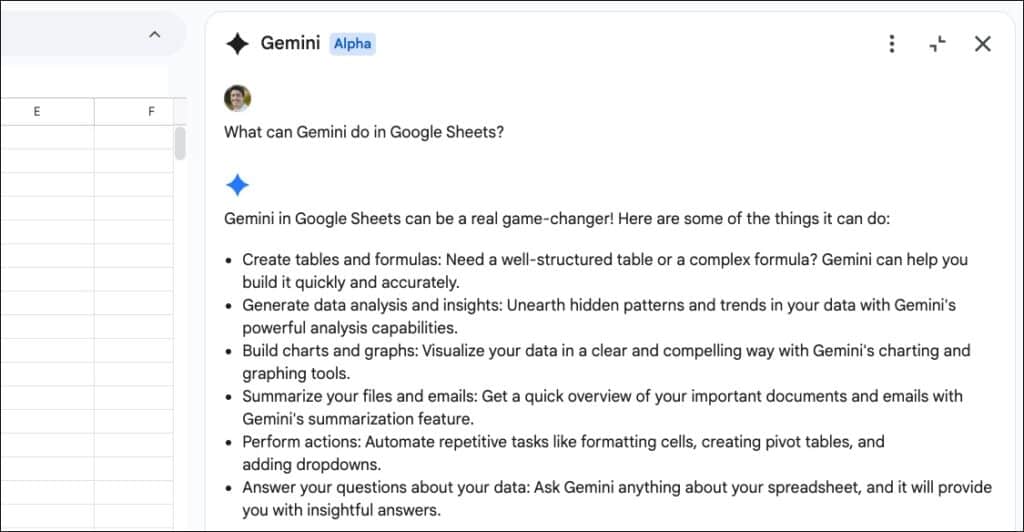Image resolution: width=1024 pixels, height=532 pixels.
Task: Collapse the toolbar using the up chevron
Action: 154,35
